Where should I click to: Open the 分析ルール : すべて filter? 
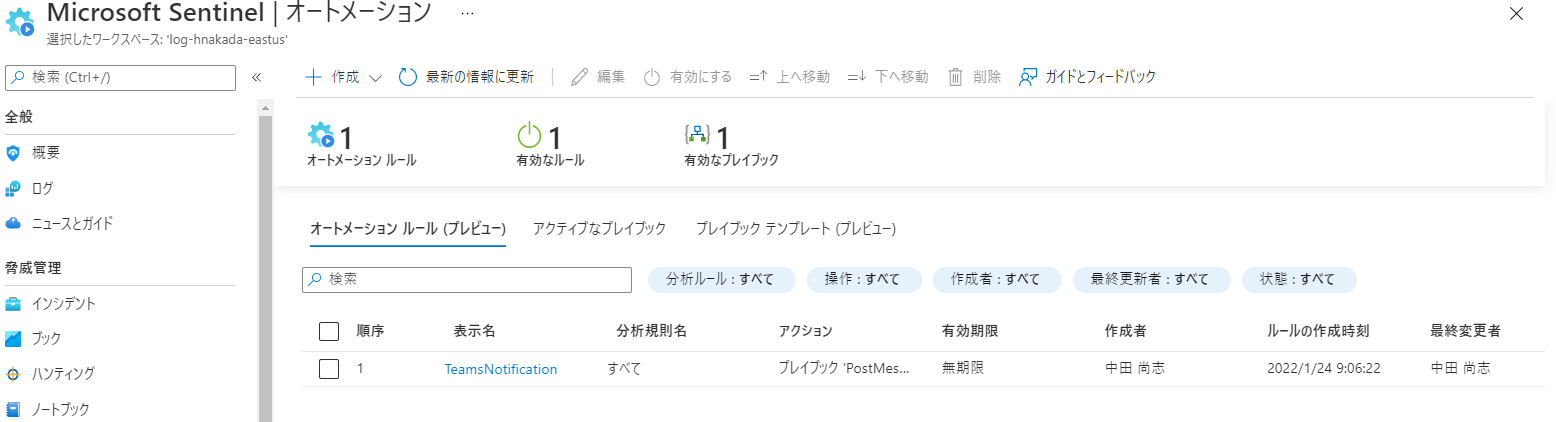point(721,280)
